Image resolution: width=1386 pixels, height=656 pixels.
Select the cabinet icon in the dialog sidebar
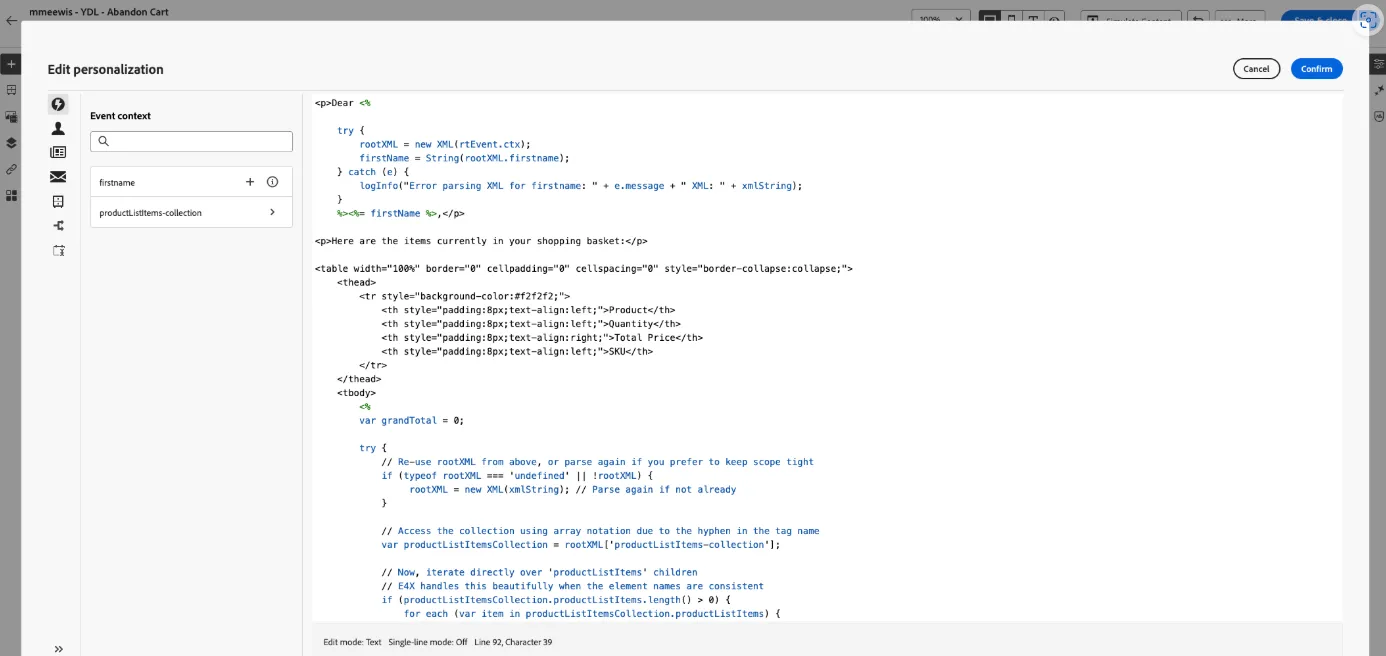(58, 201)
